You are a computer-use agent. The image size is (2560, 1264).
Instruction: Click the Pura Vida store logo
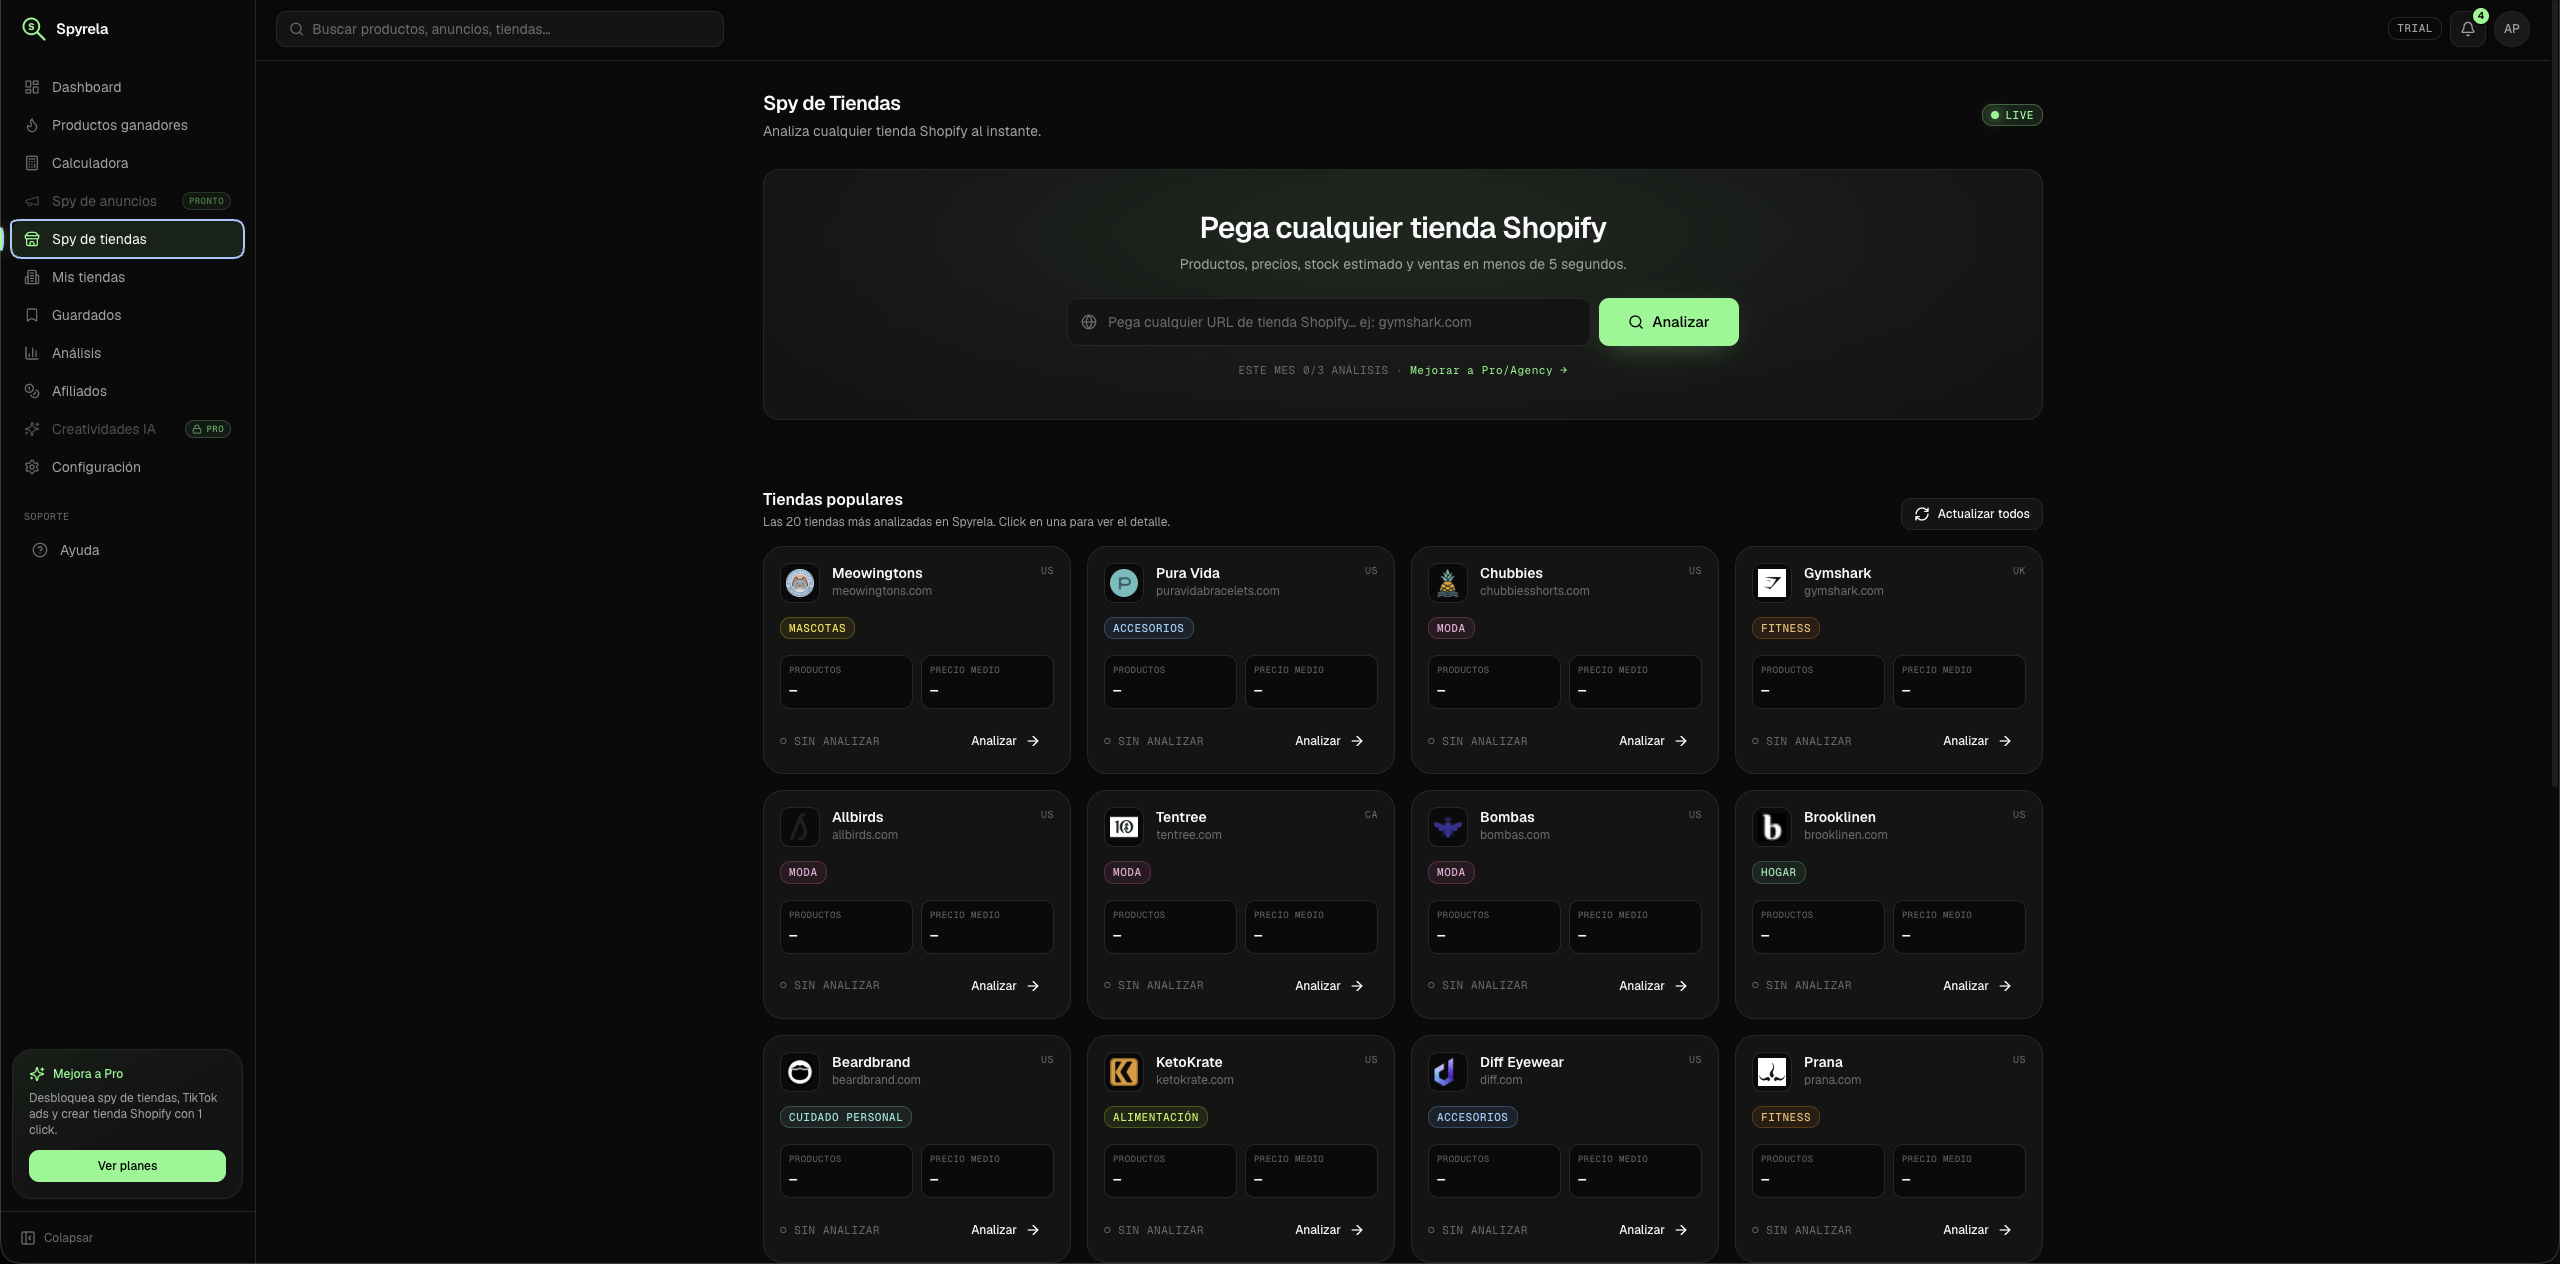pos(1124,582)
